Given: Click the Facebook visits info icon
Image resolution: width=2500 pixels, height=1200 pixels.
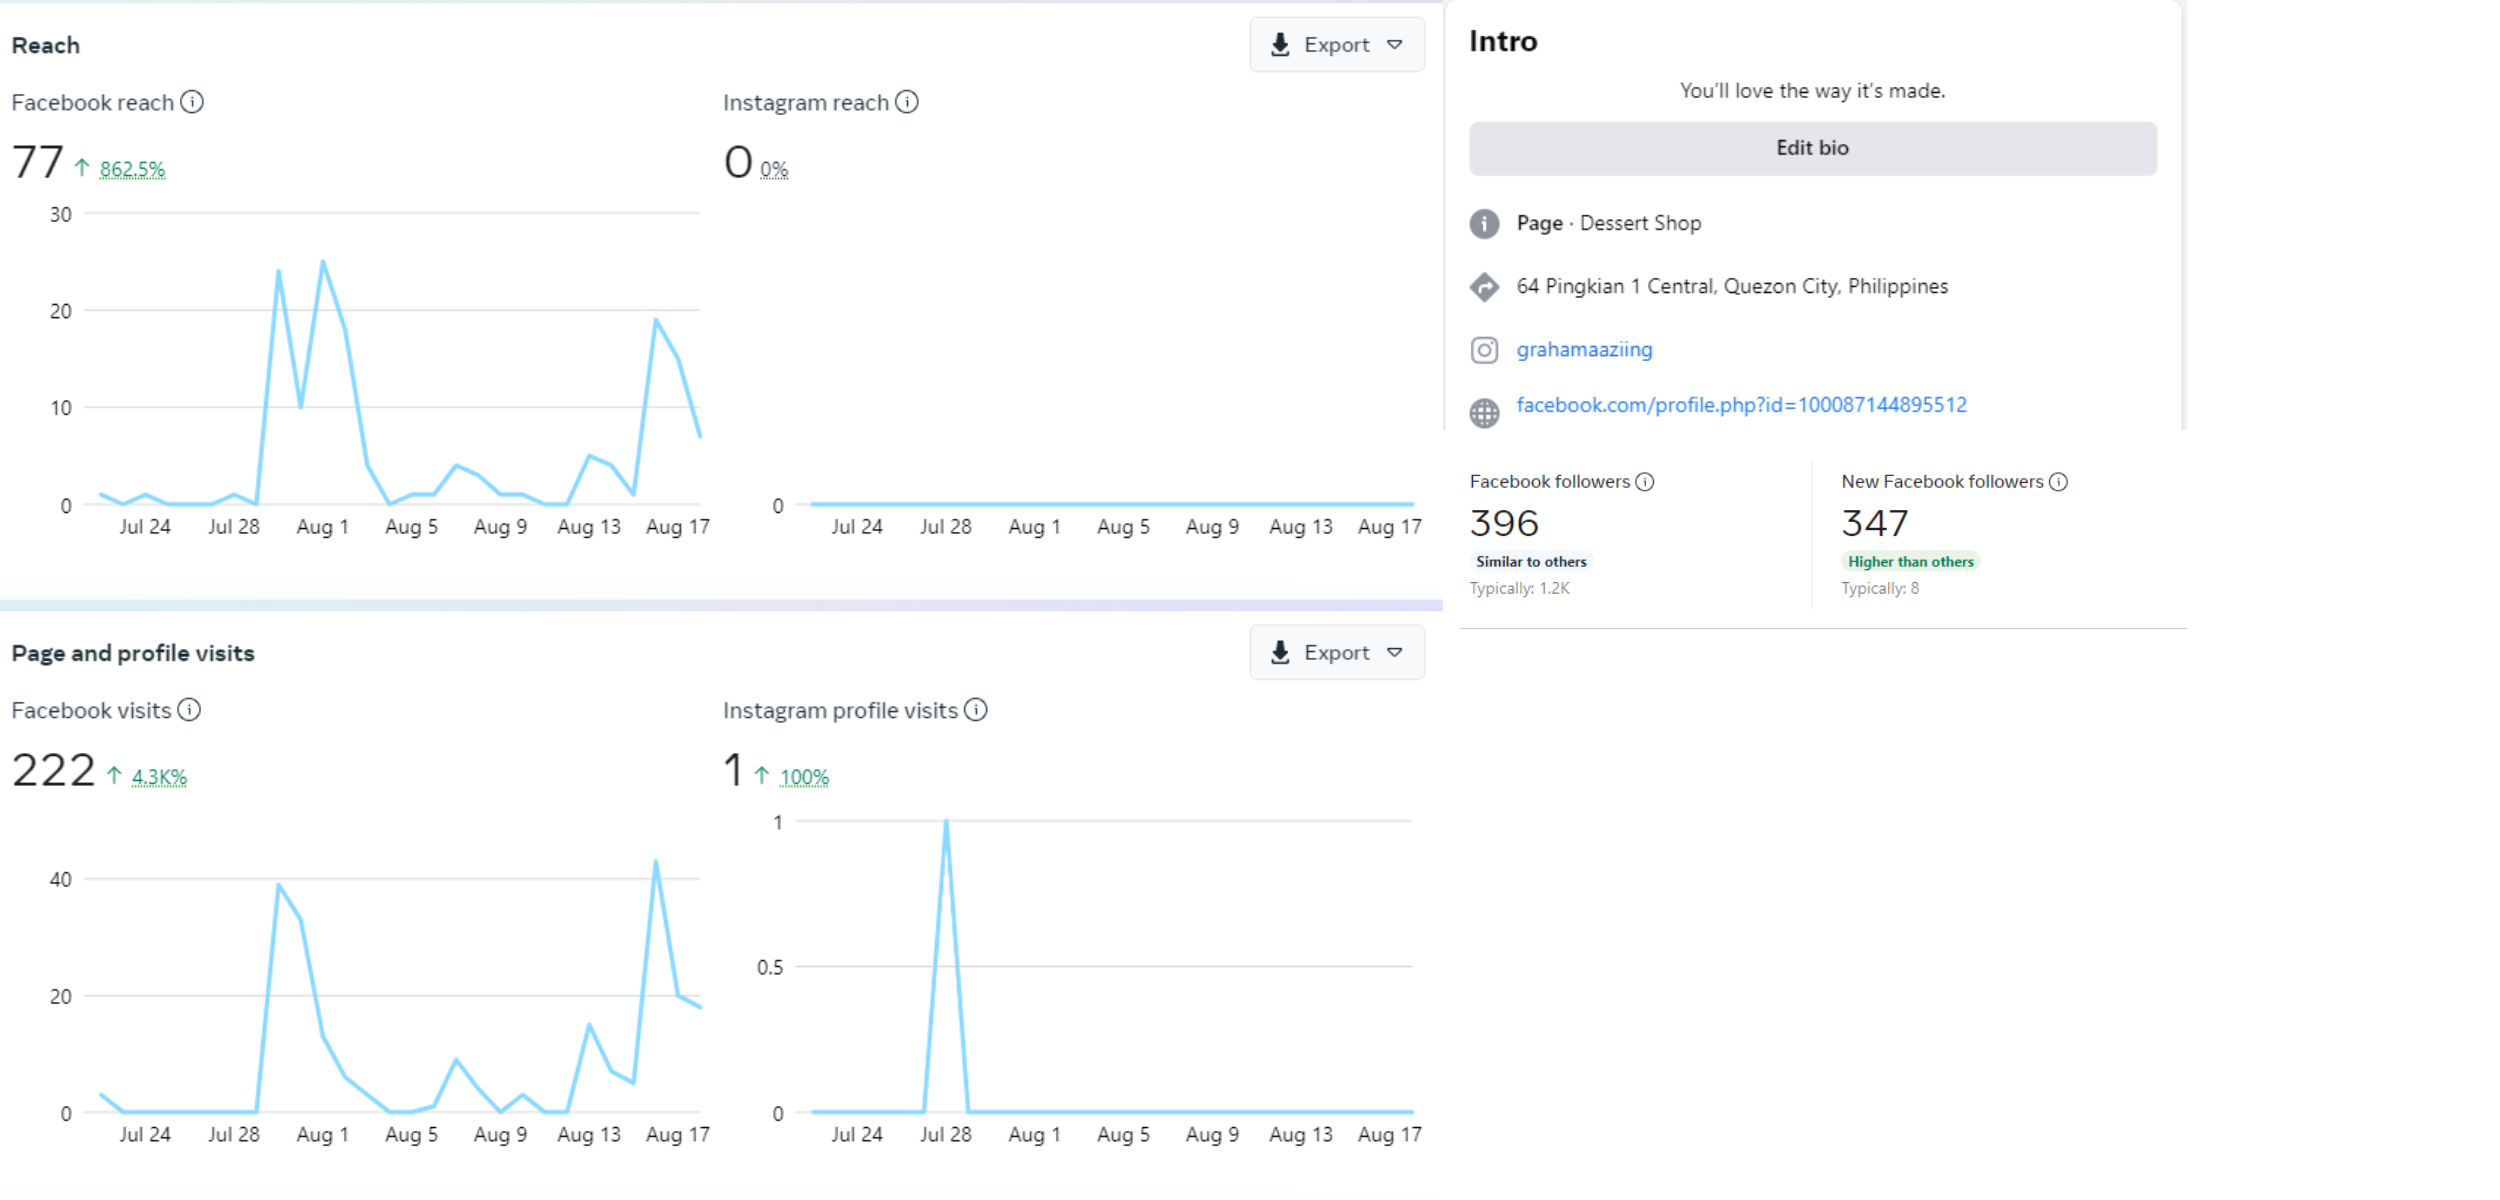Looking at the screenshot, I should 189,710.
